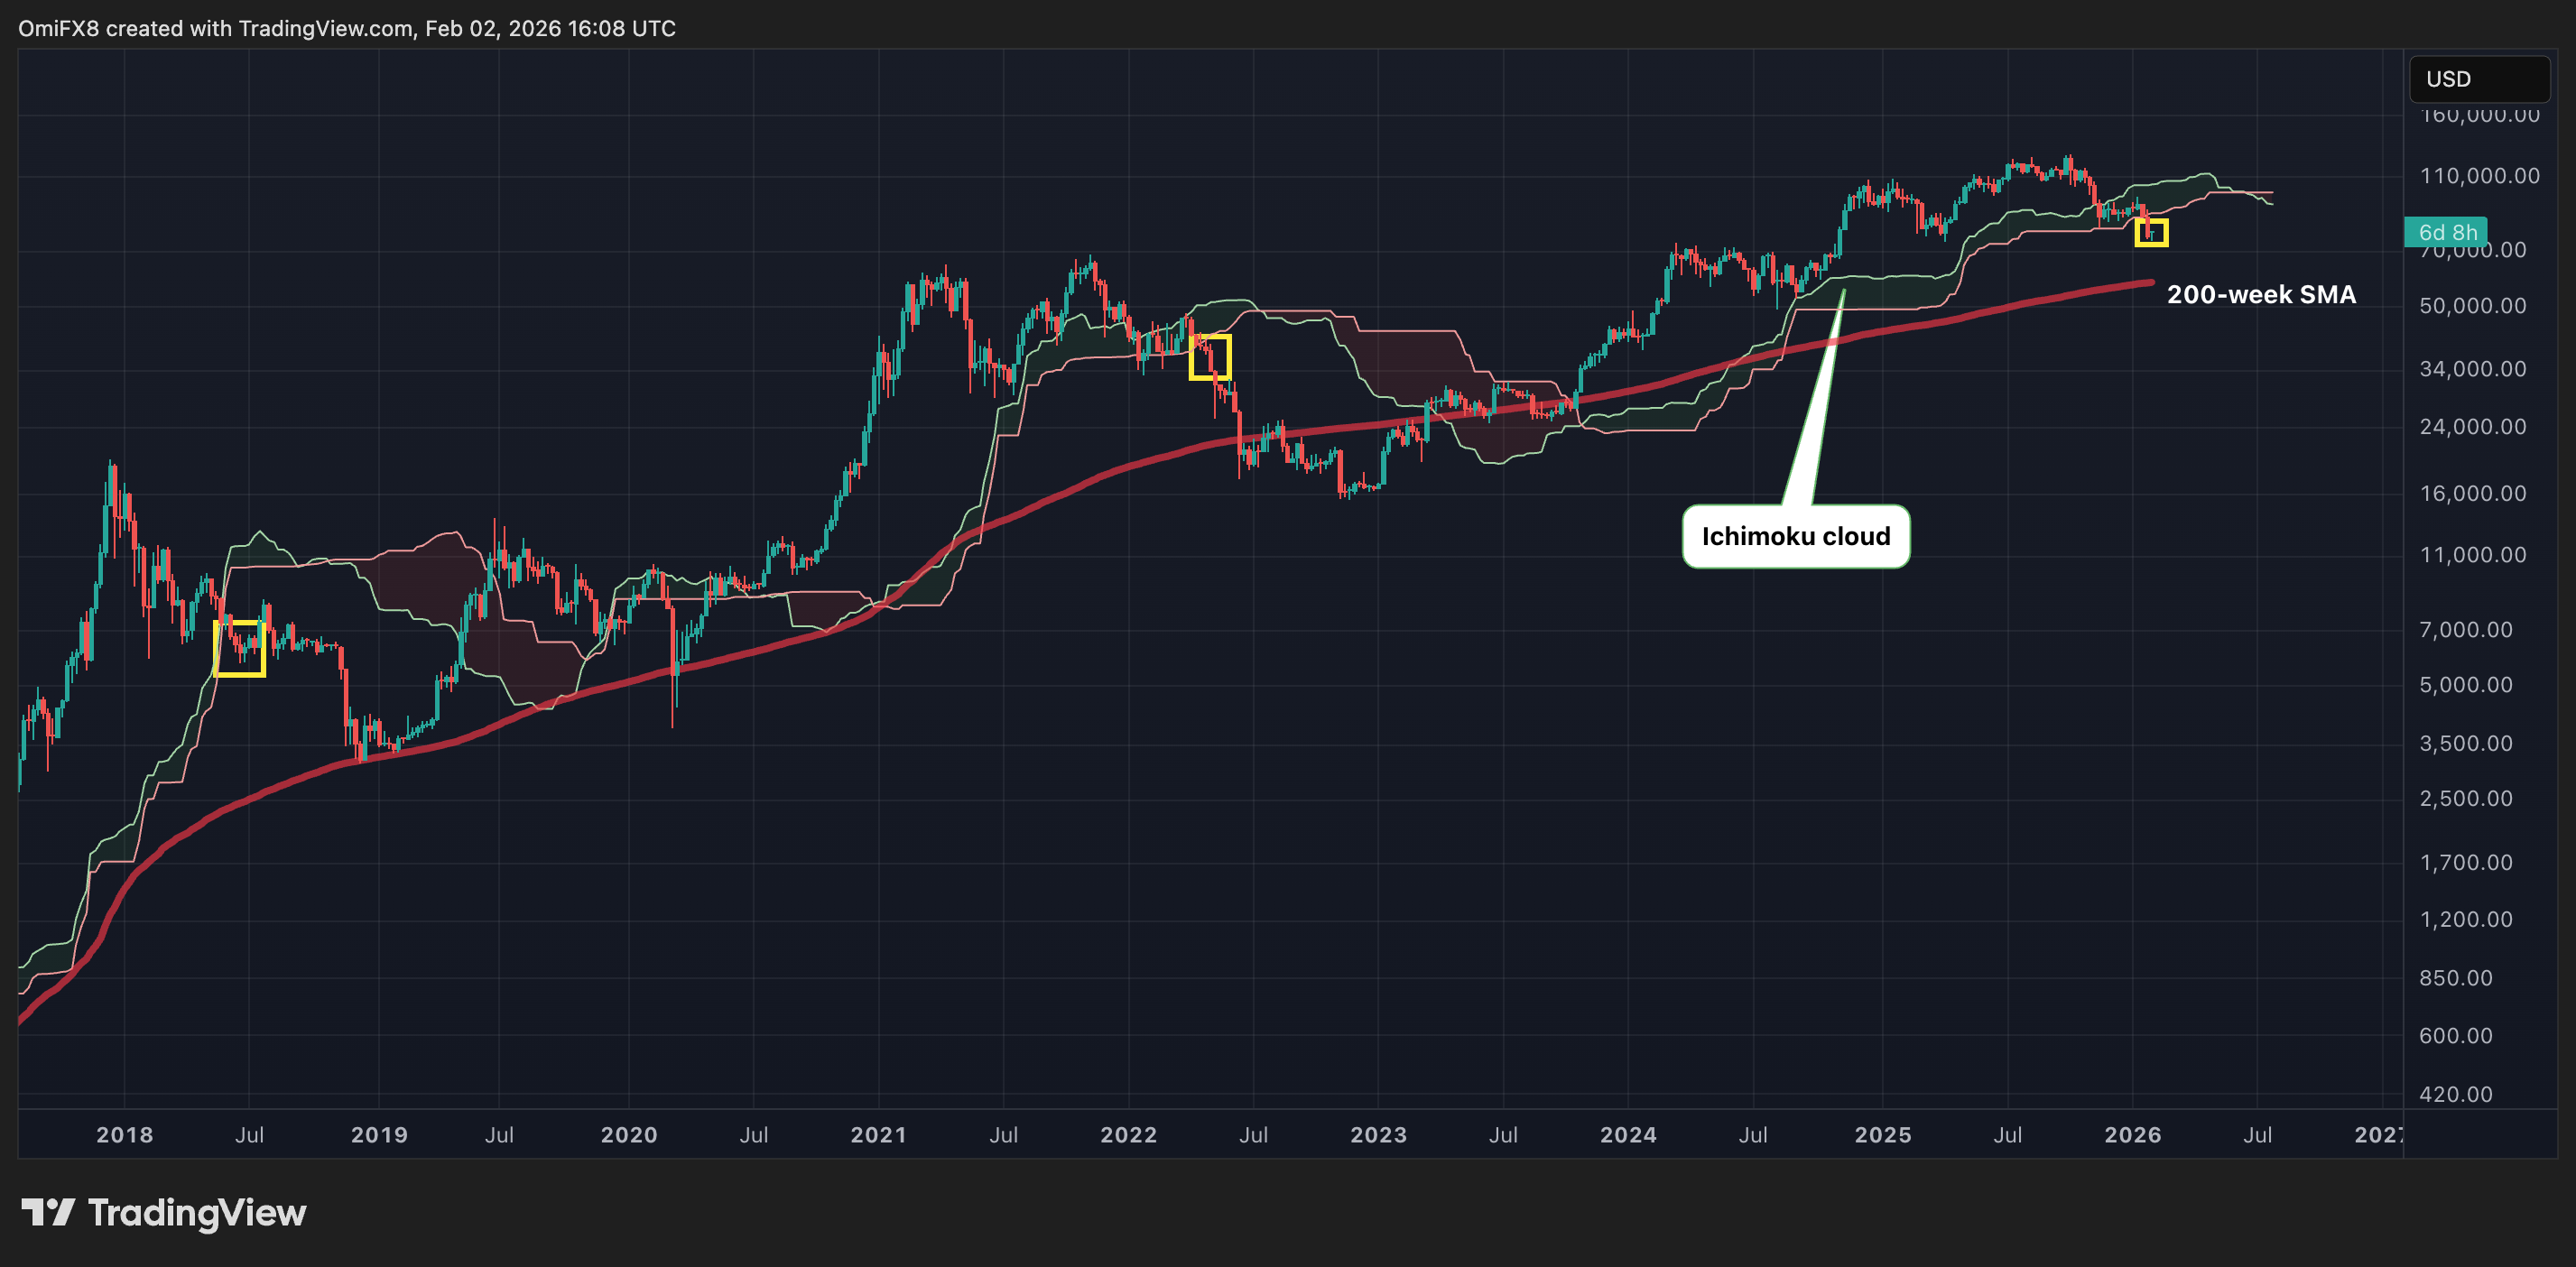Click the 420.00 price axis label
Viewport: 2576px width, 1267px height.
pyautogui.click(x=2455, y=1094)
